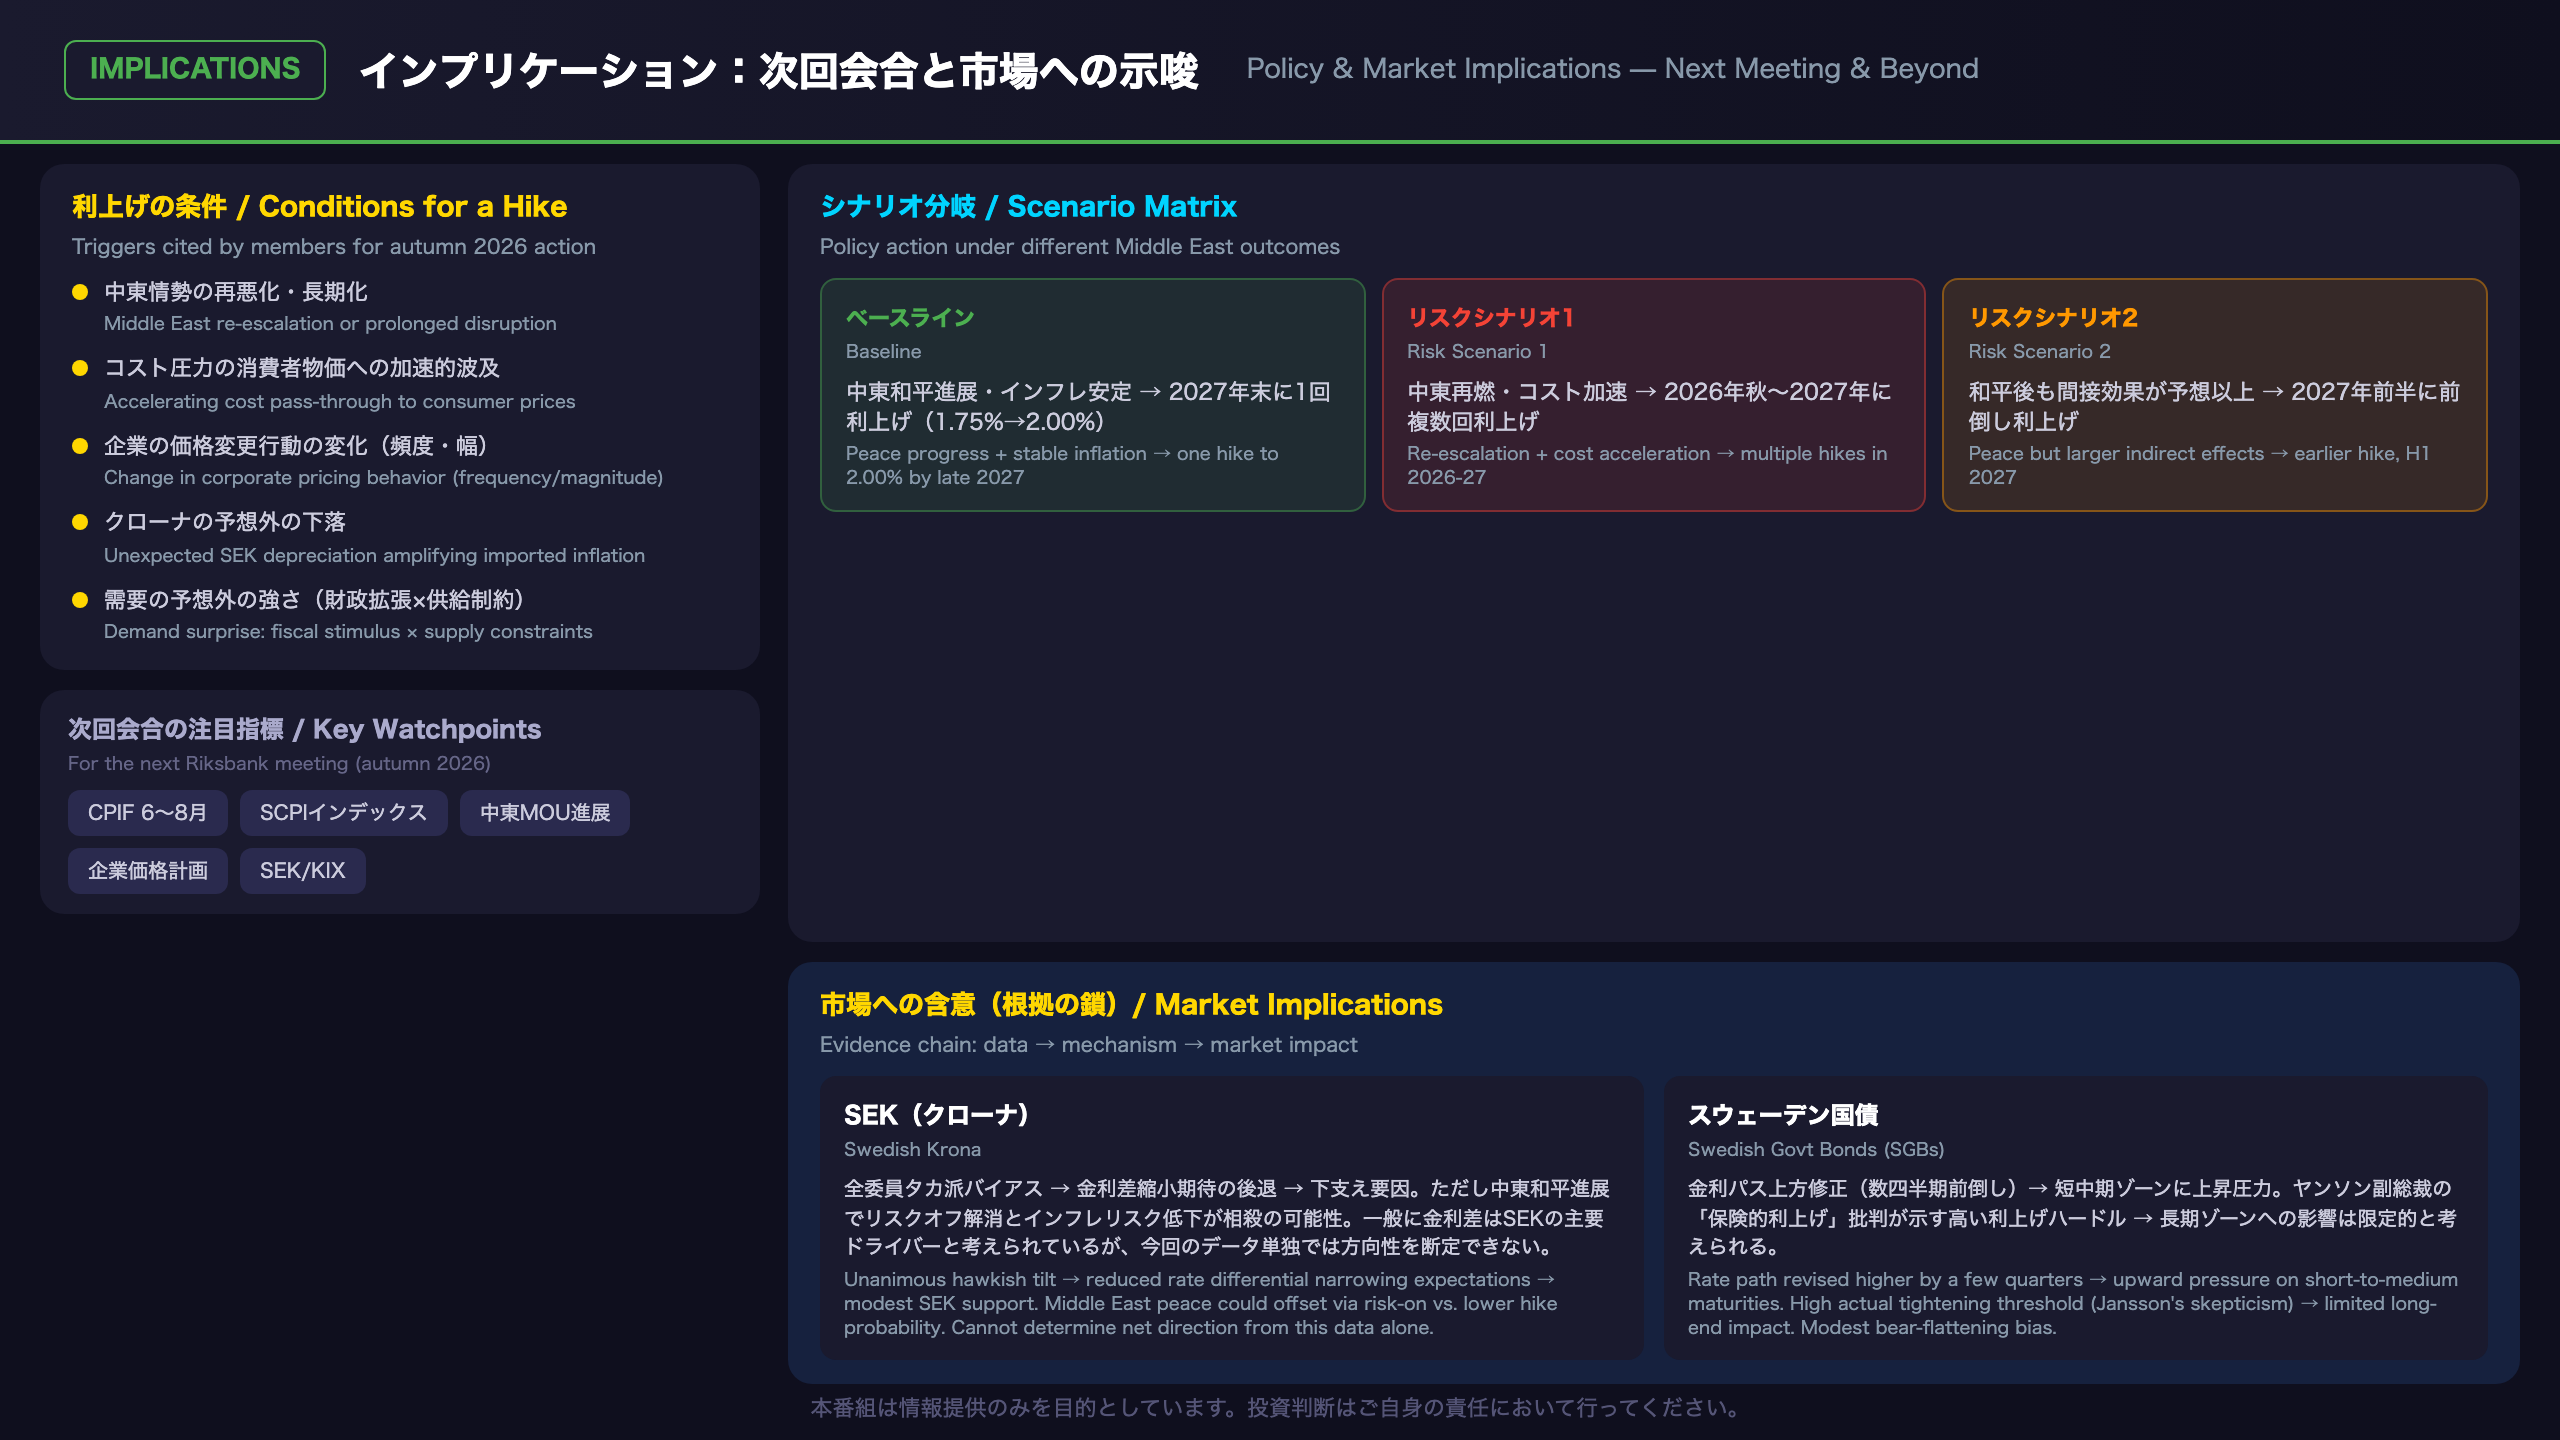Click the IMPLICATIONS badge
The height and width of the screenshot is (1440, 2560).
click(x=195, y=69)
